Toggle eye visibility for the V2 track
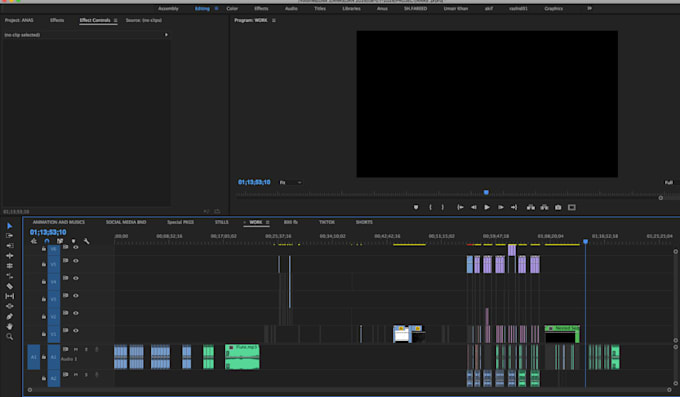The image size is (680, 397). (76, 313)
